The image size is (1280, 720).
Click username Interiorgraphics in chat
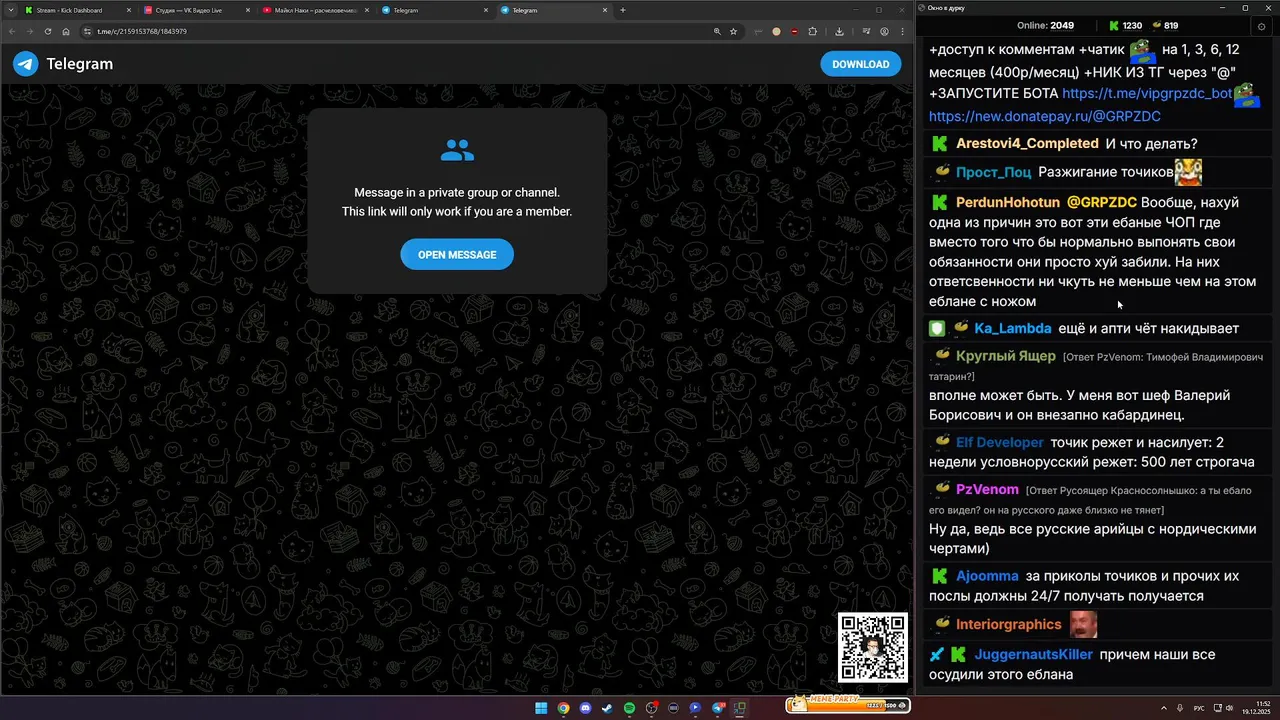point(1008,624)
